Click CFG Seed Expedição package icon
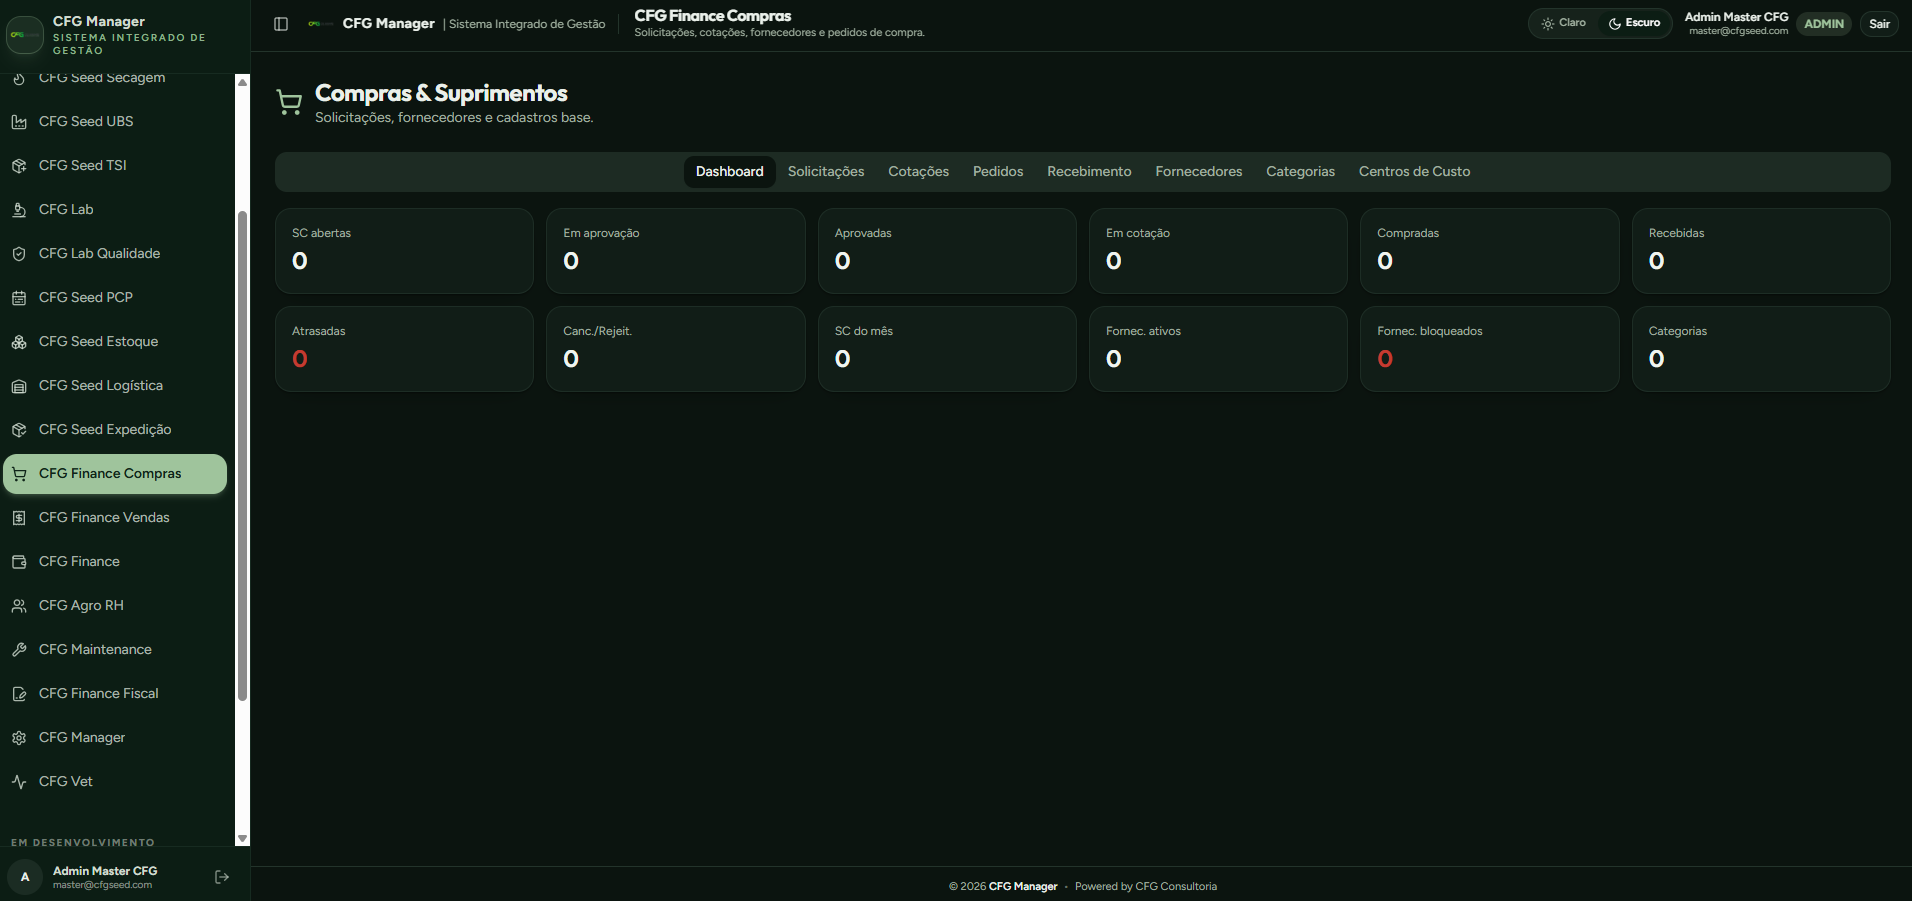Image resolution: width=1912 pixels, height=901 pixels. click(19, 430)
